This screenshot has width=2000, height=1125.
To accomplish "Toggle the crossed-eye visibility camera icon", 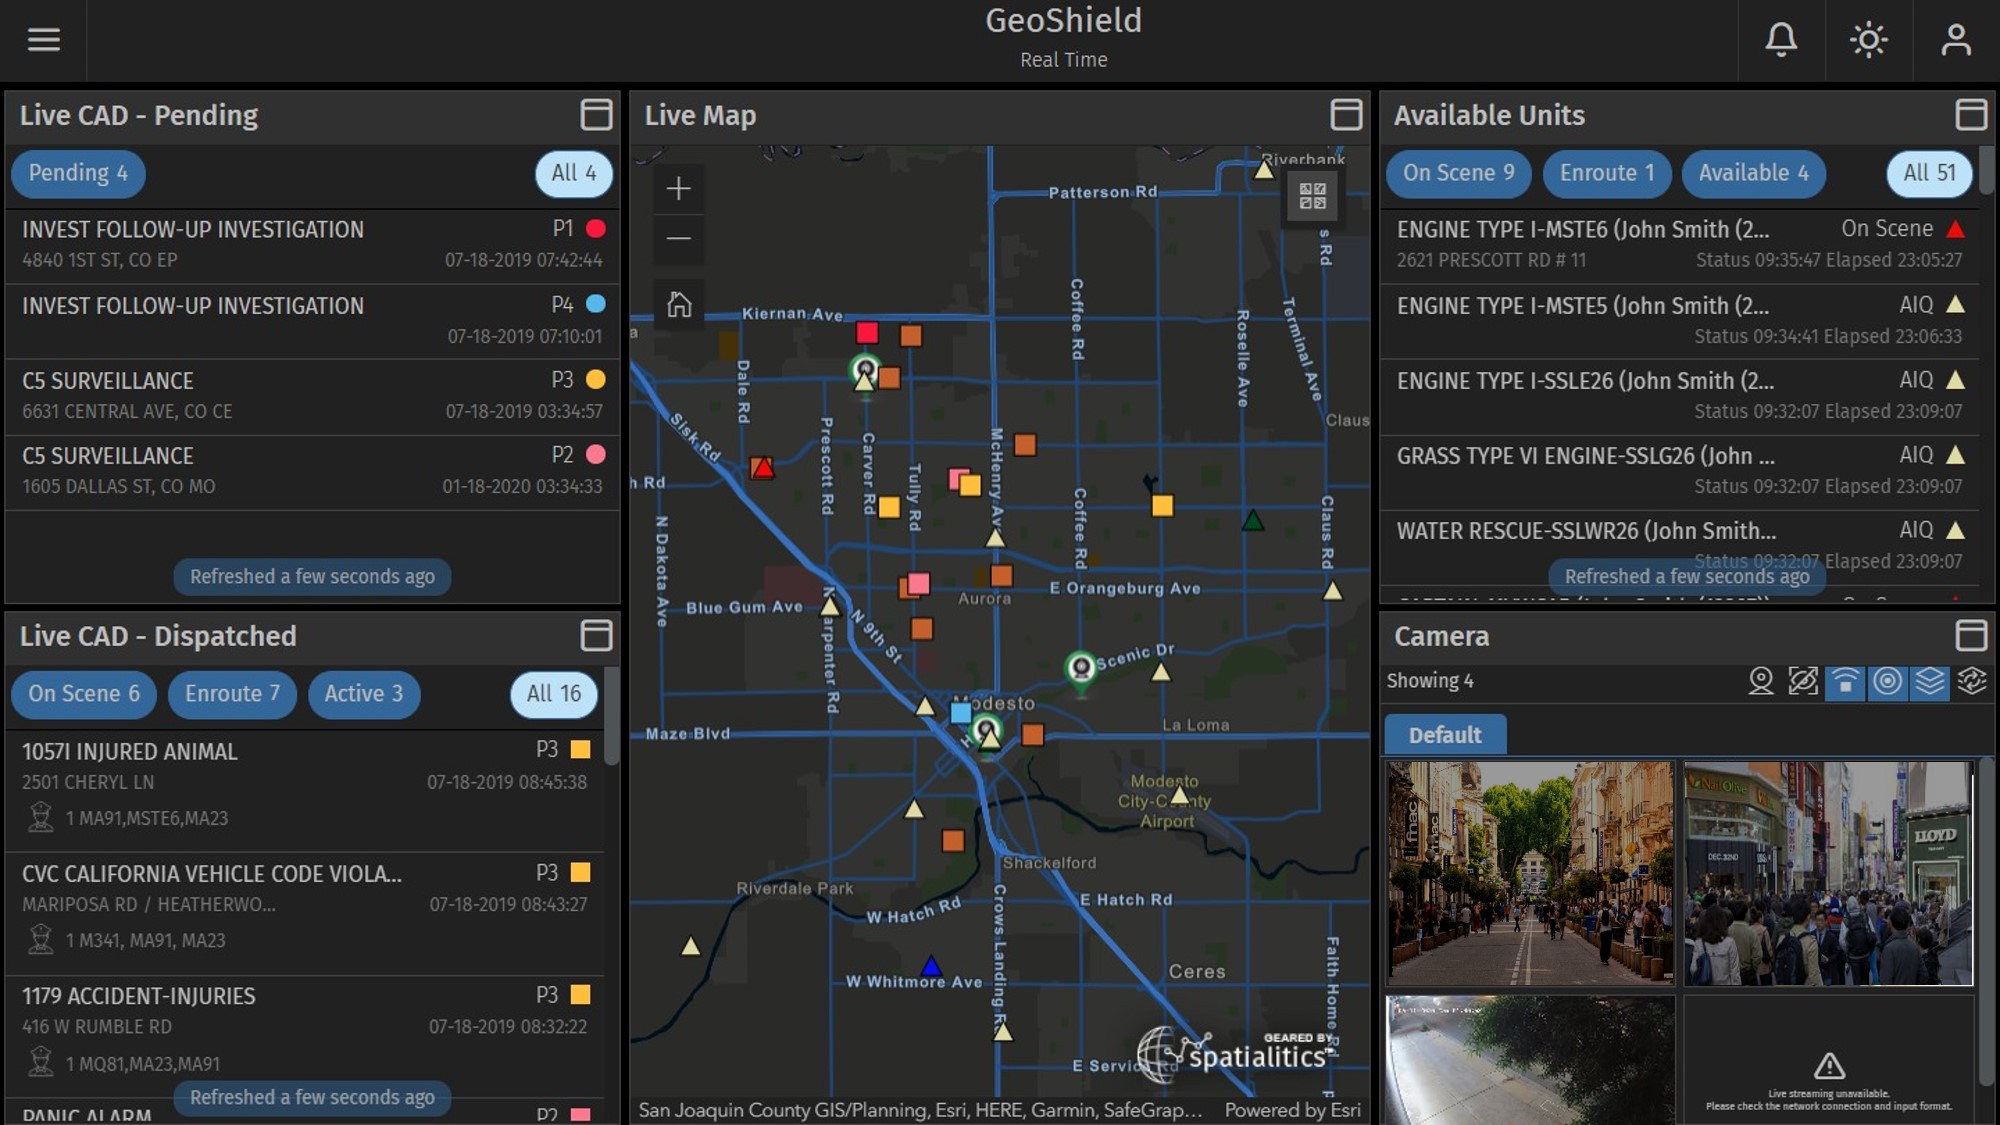I will 1802,681.
